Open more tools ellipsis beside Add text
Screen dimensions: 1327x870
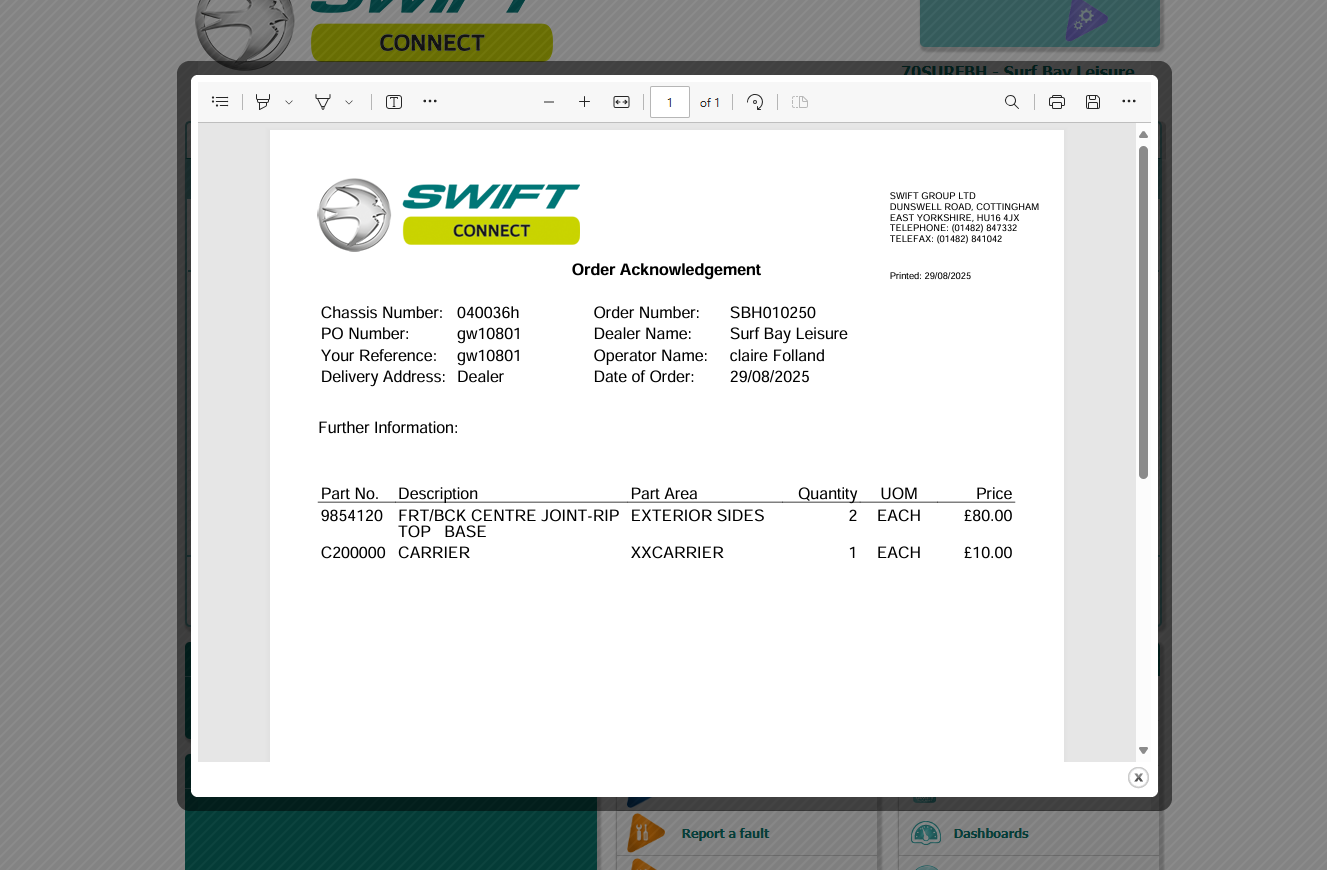pyautogui.click(x=430, y=102)
